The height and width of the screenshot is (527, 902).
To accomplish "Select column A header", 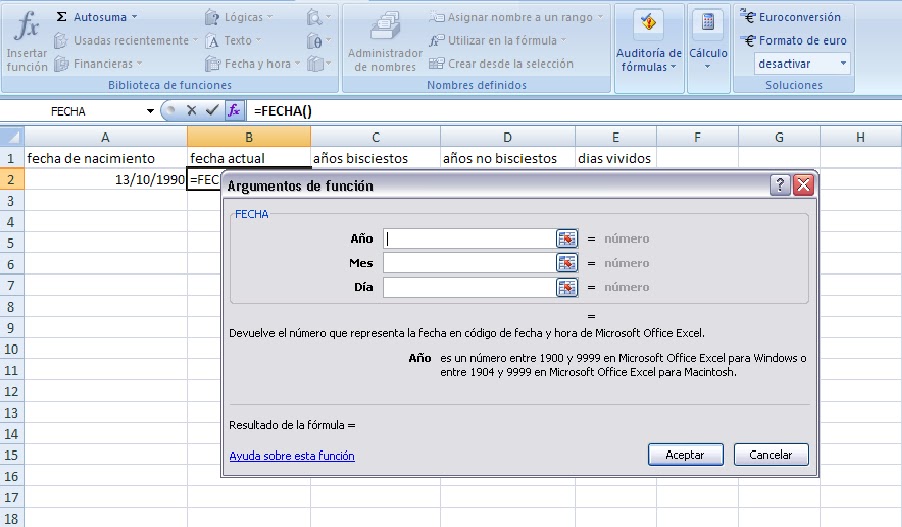I will click(x=105, y=137).
